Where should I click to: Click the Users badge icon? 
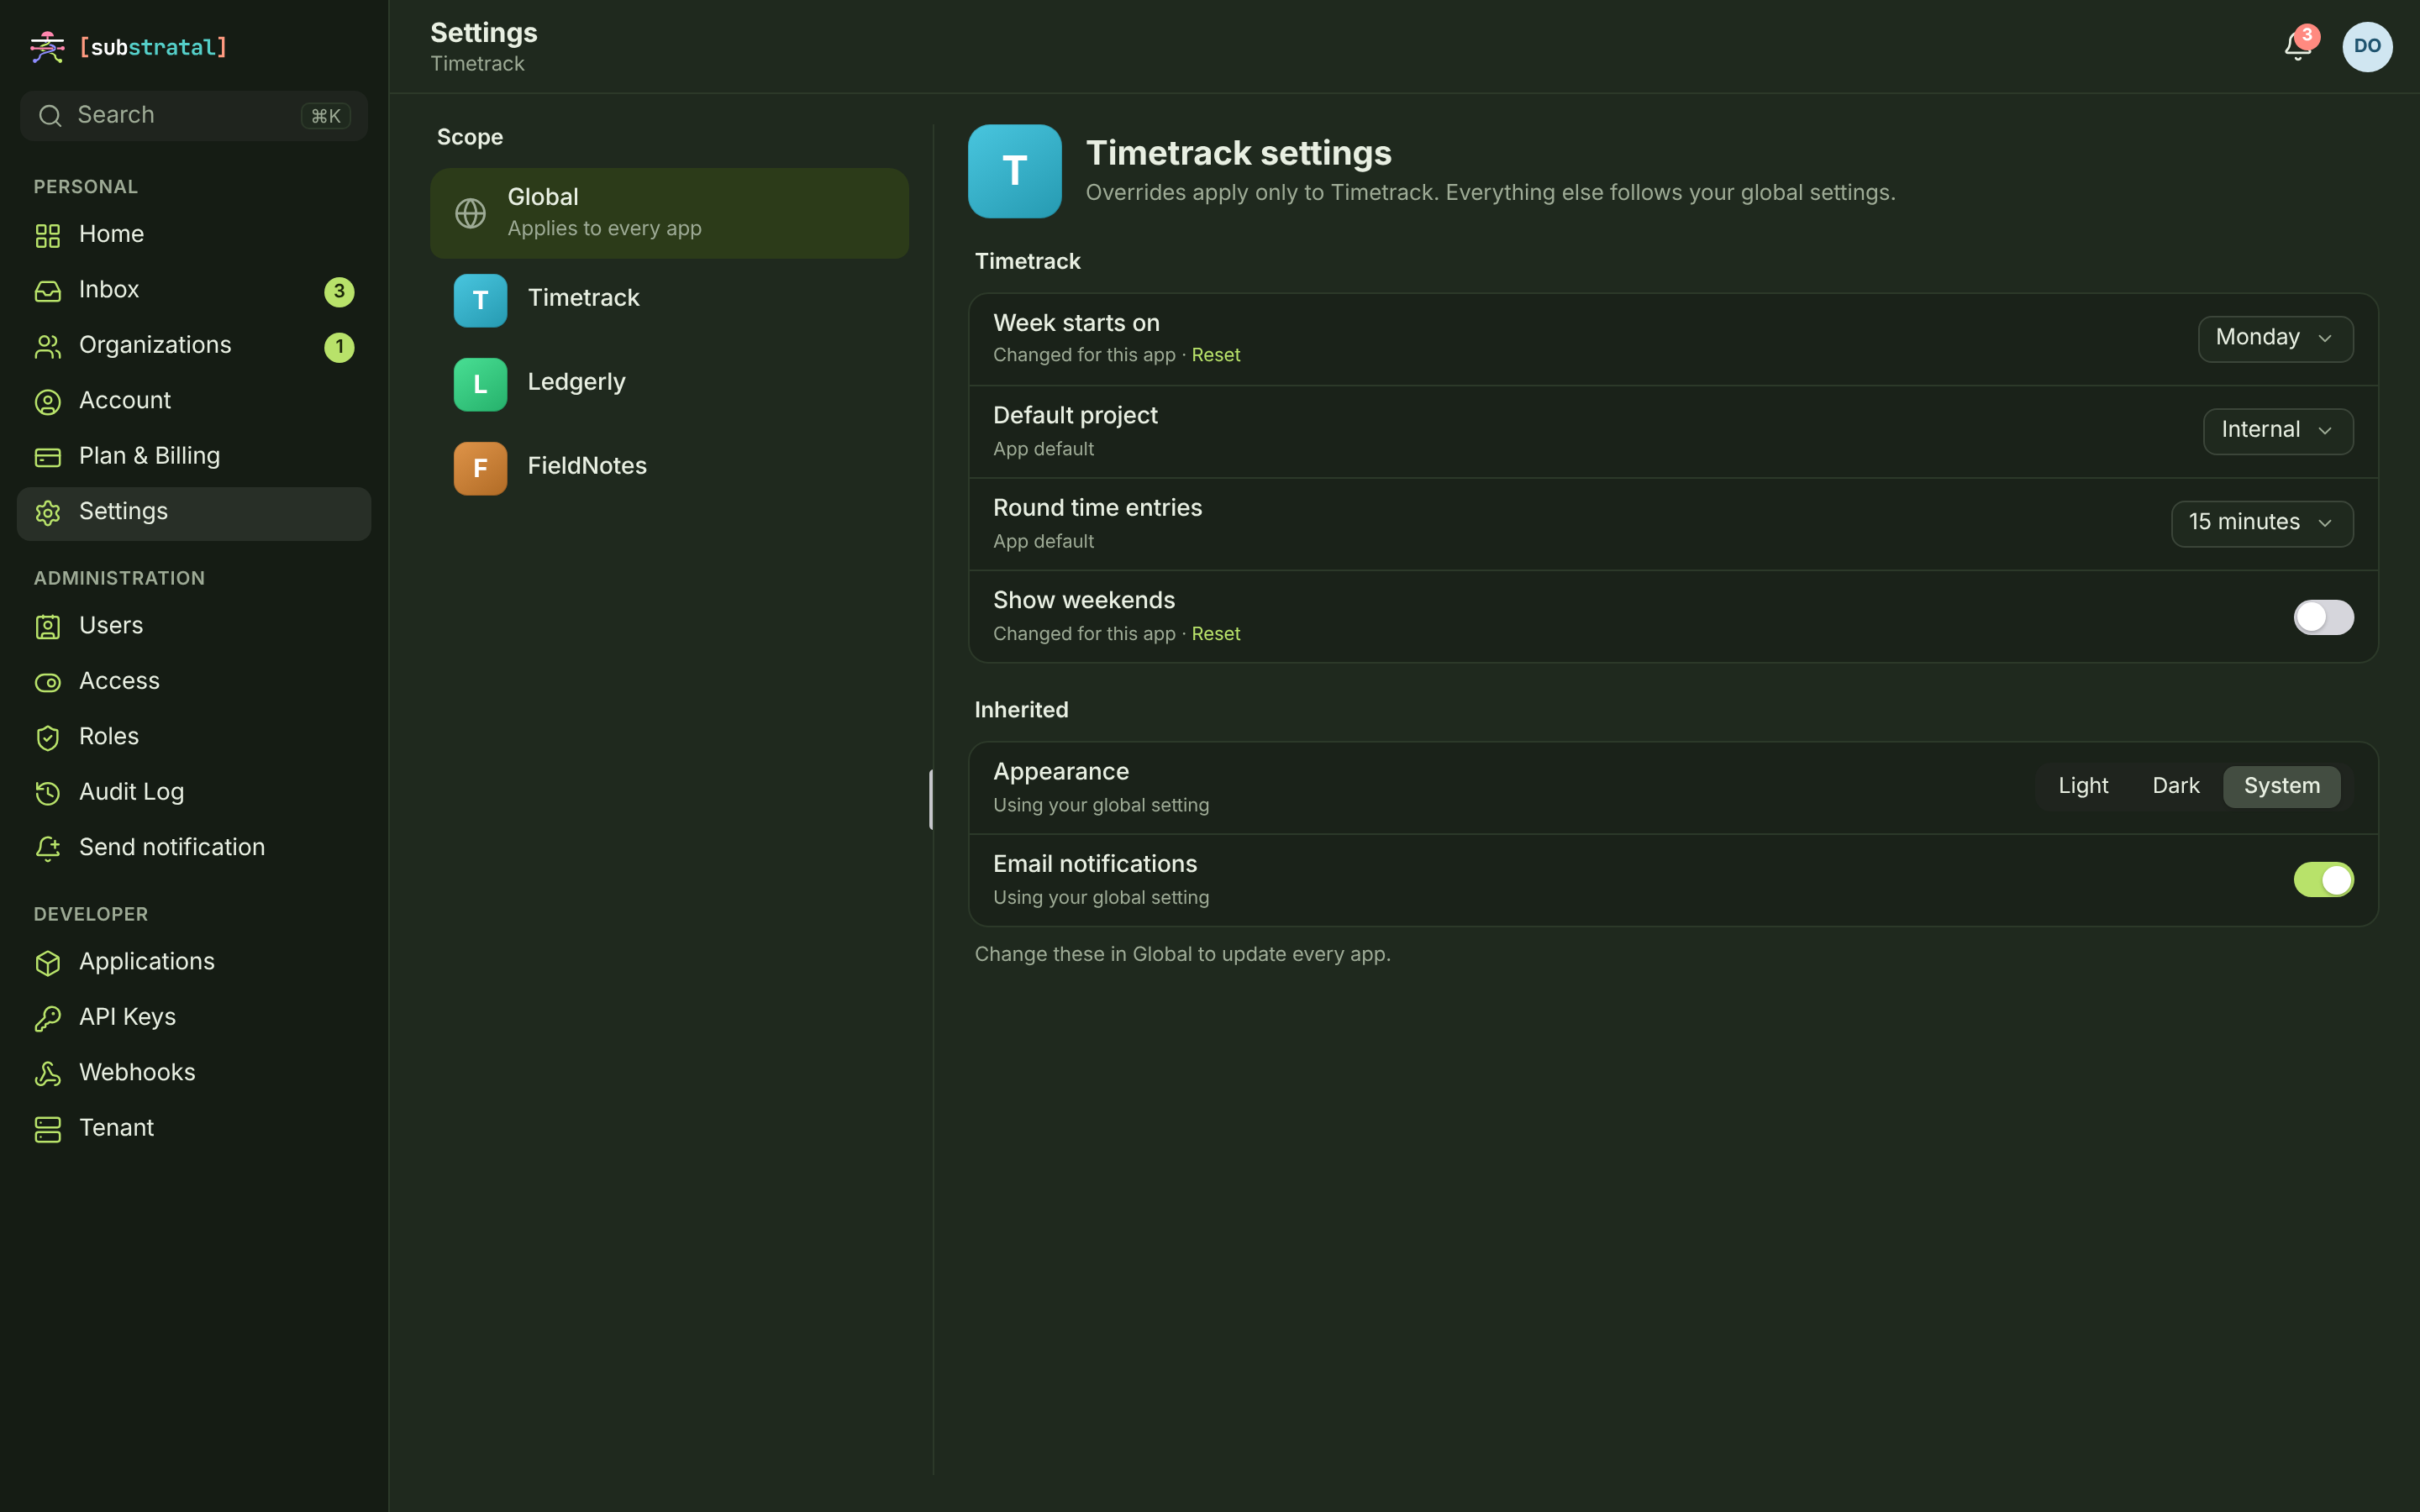click(48, 627)
